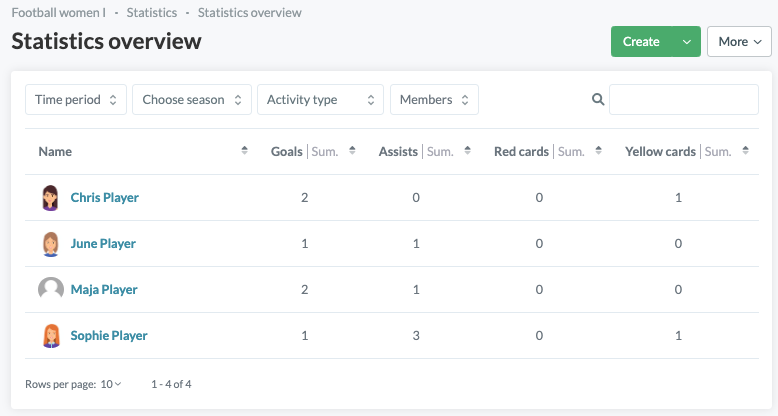The width and height of the screenshot is (778, 416).
Task: Open the More menu
Action: click(739, 42)
